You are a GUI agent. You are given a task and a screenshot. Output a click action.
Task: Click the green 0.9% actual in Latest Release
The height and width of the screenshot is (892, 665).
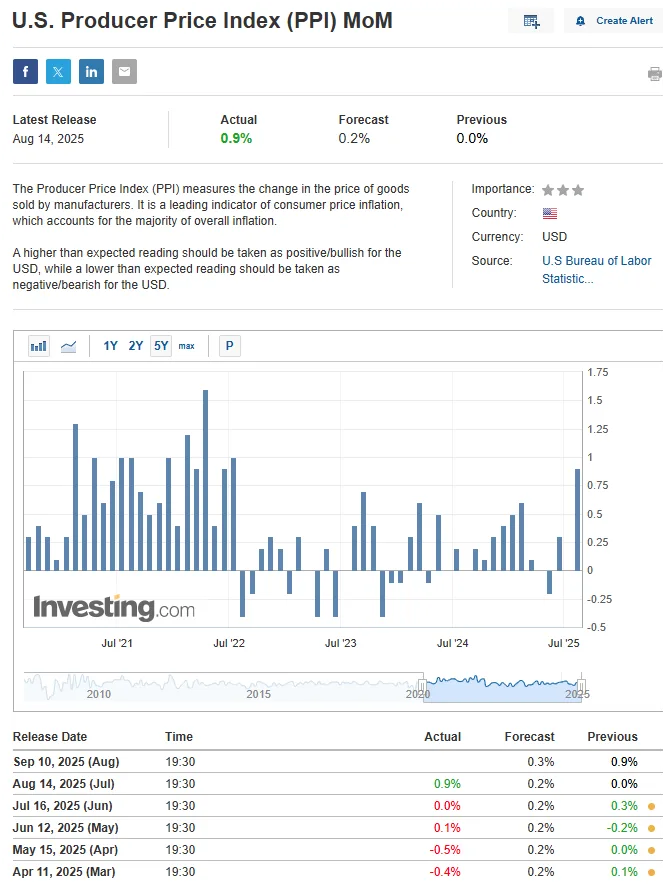[x=236, y=138]
